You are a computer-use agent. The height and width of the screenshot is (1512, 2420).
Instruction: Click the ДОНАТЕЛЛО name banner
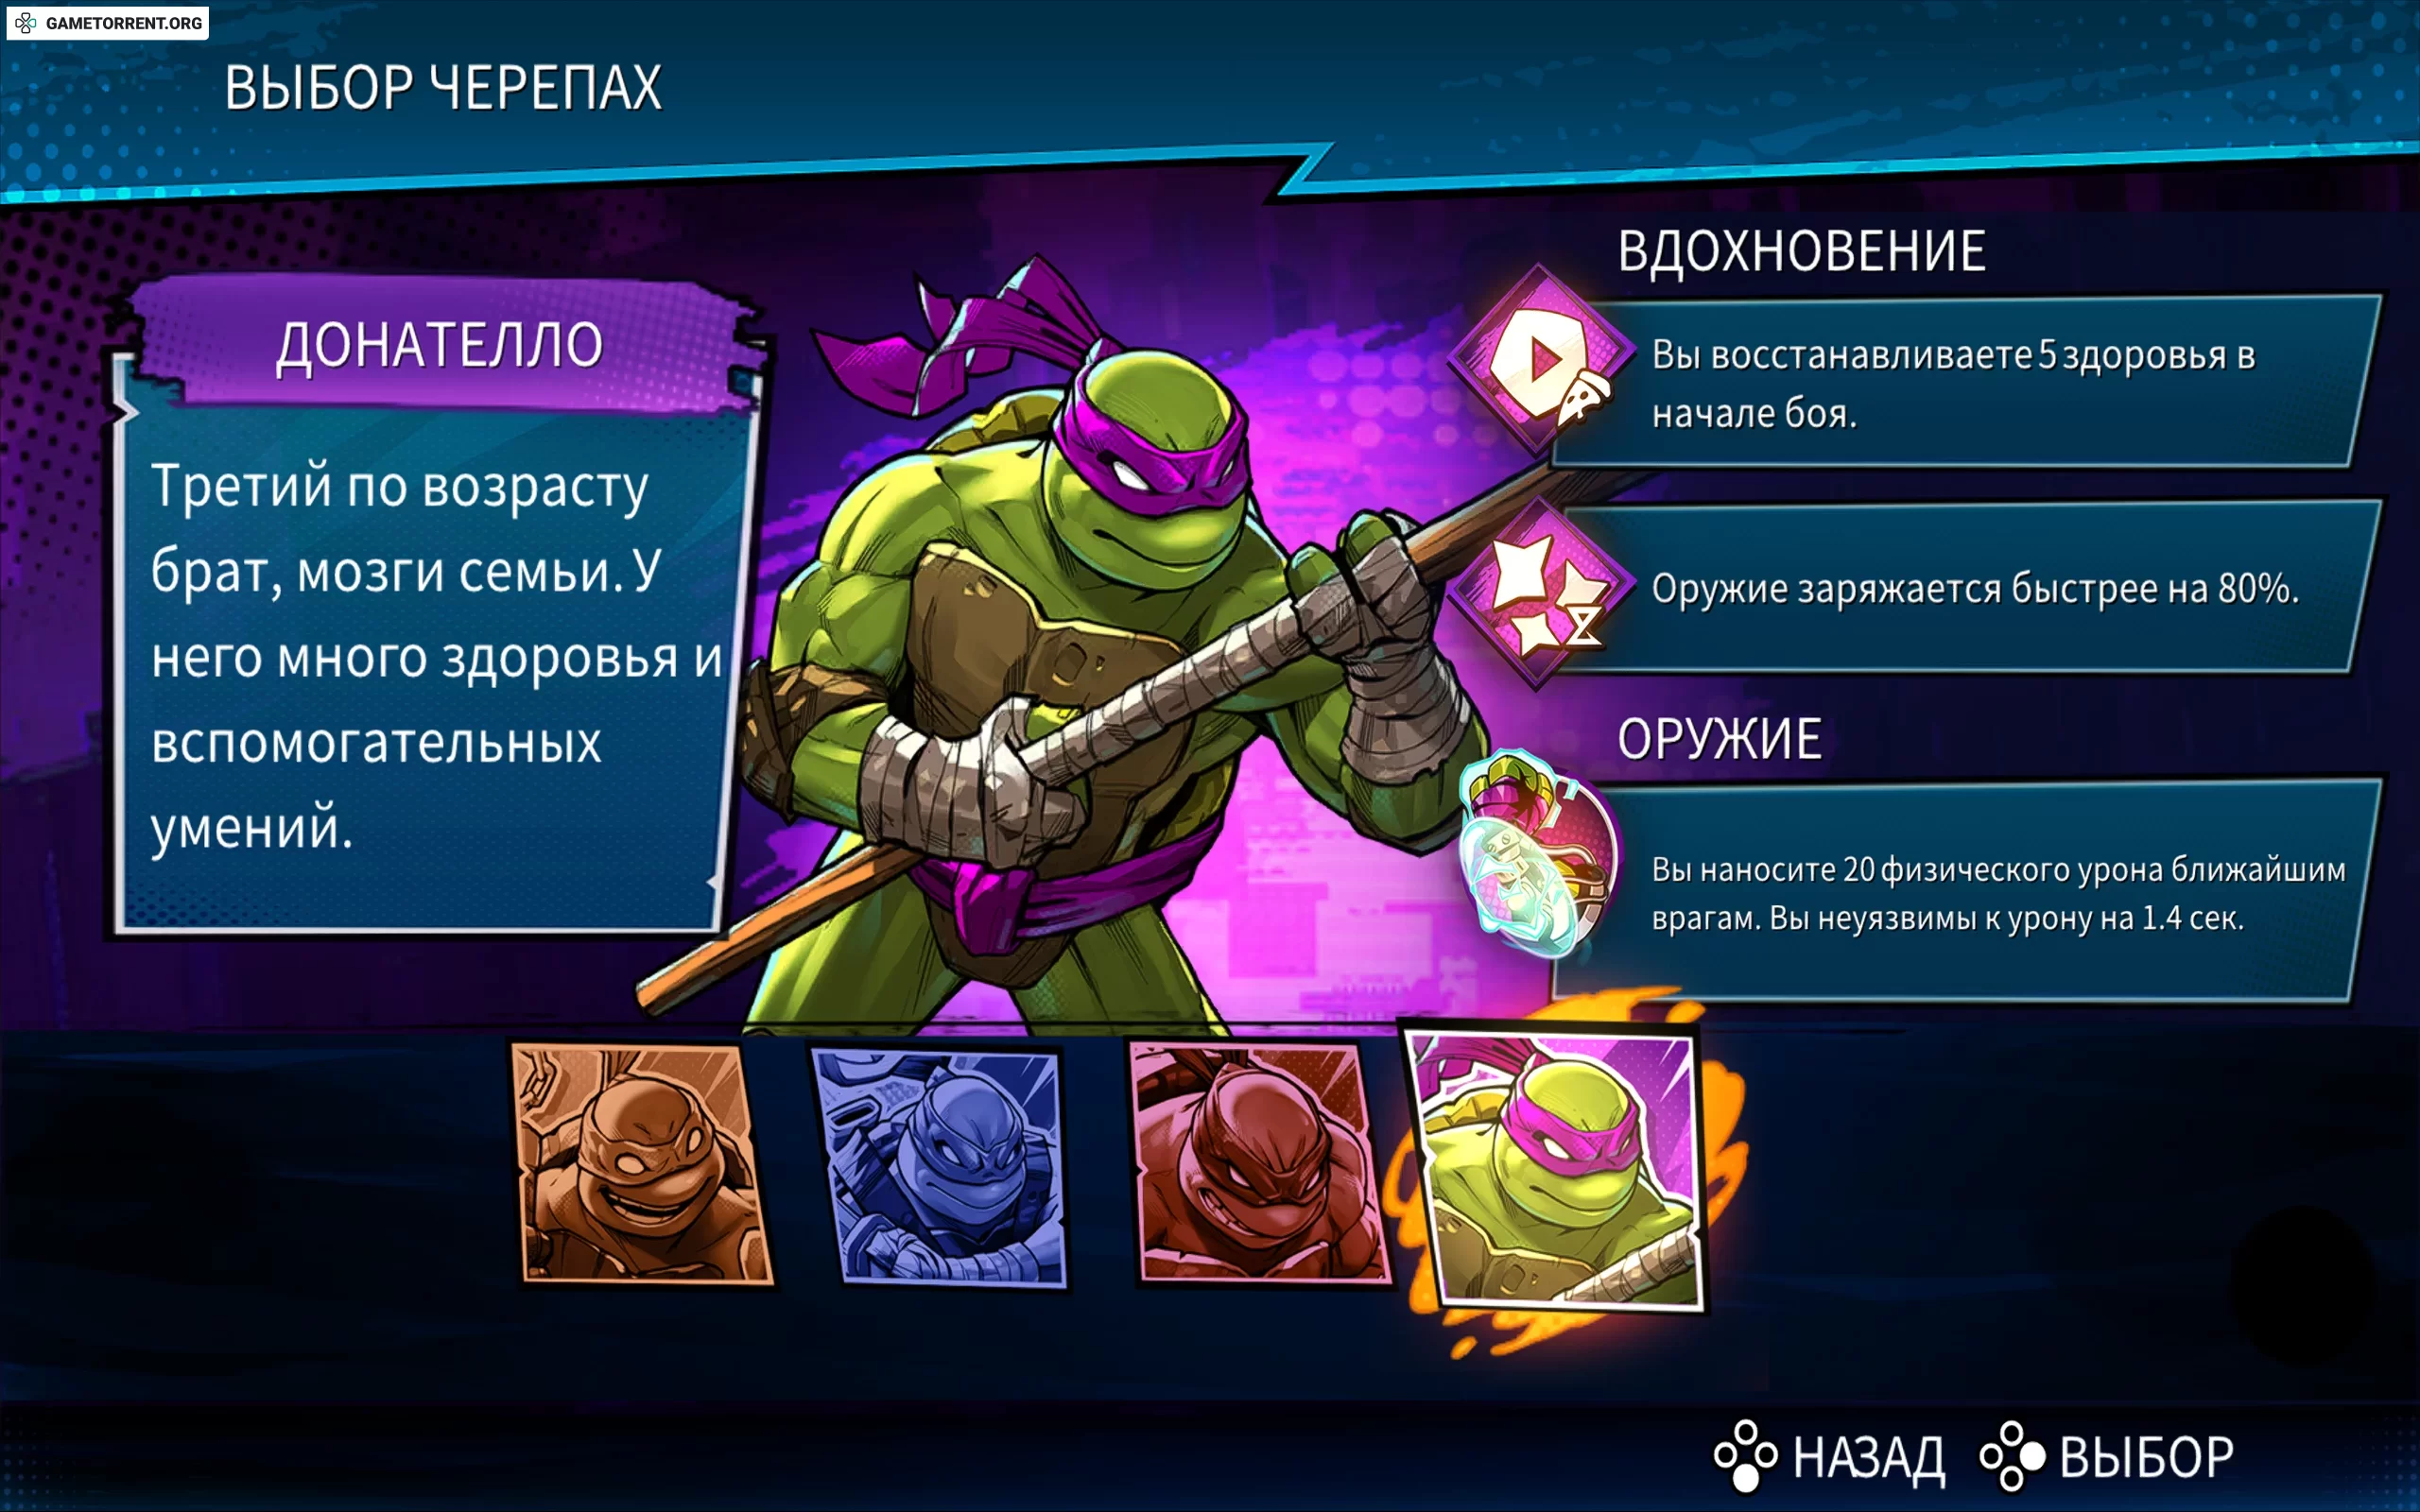tap(440, 345)
